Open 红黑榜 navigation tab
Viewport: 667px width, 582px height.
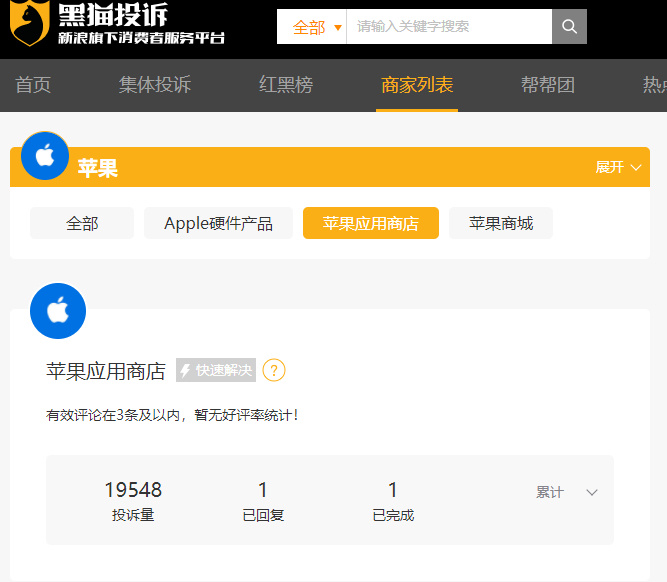[x=286, y=85]
